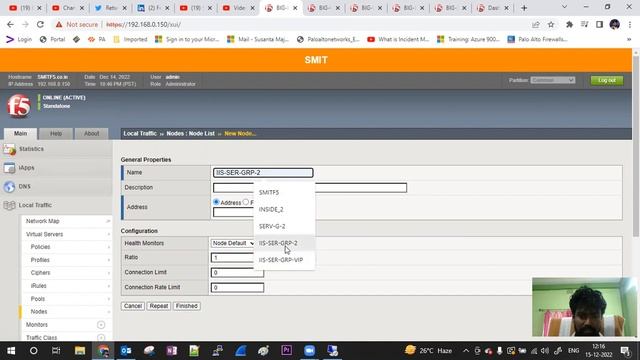The image size is (640, 360).
Task: Go back in browser history
Action: (10, 24)
